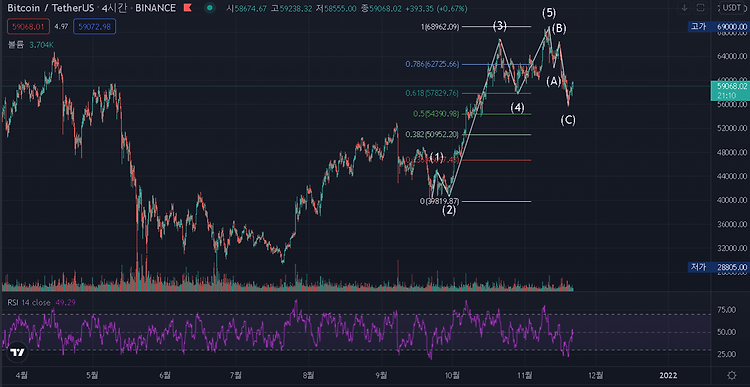Click the 5월 label on time axis
750x387 pixels.
(x=92, y=375)
